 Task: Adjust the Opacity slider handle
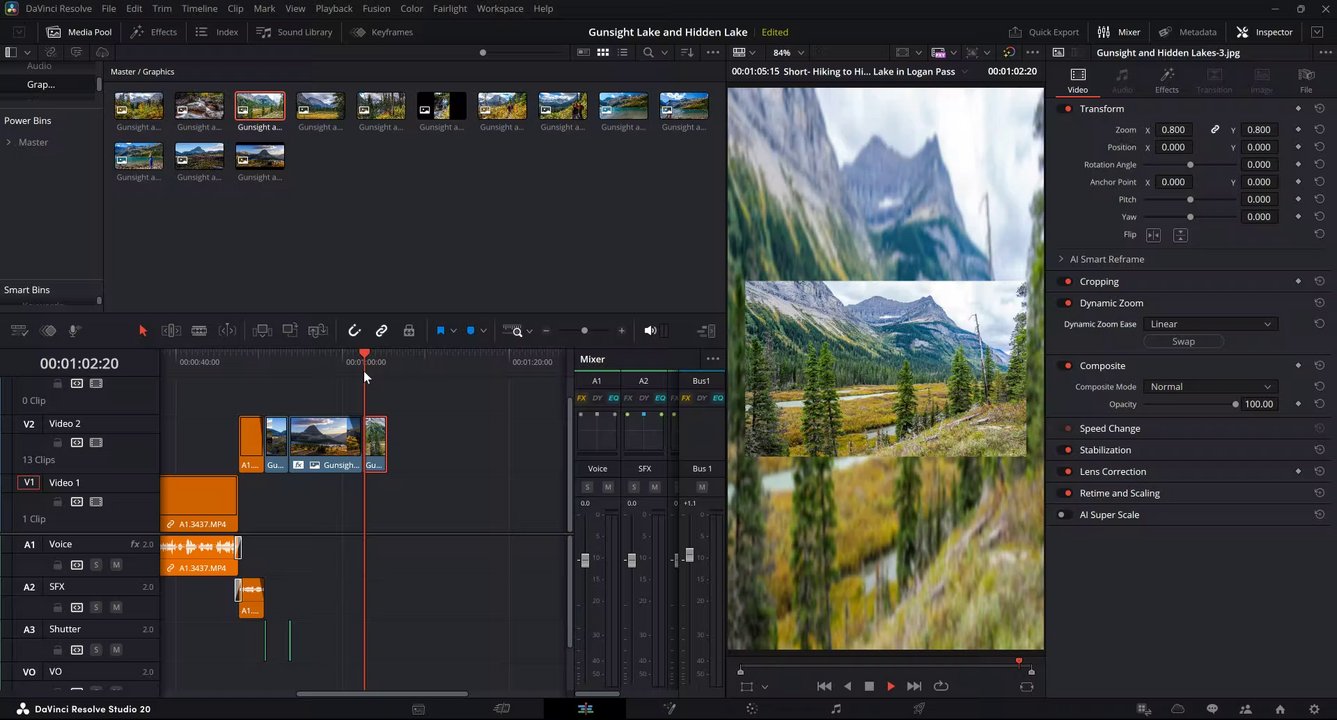coord(1235,405)
